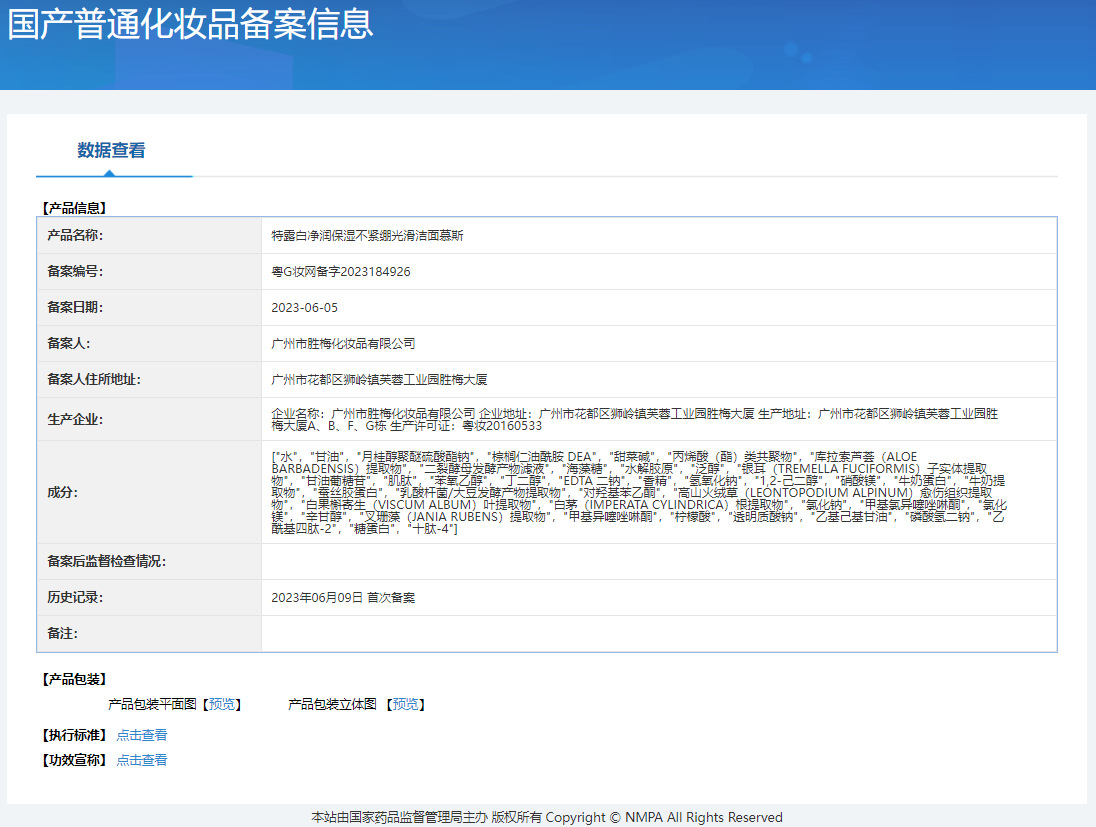Click the filing number 粤G妆网备字2023184926
The height and width of the screenshot is (827, 1096).
[x=341, y=272]
